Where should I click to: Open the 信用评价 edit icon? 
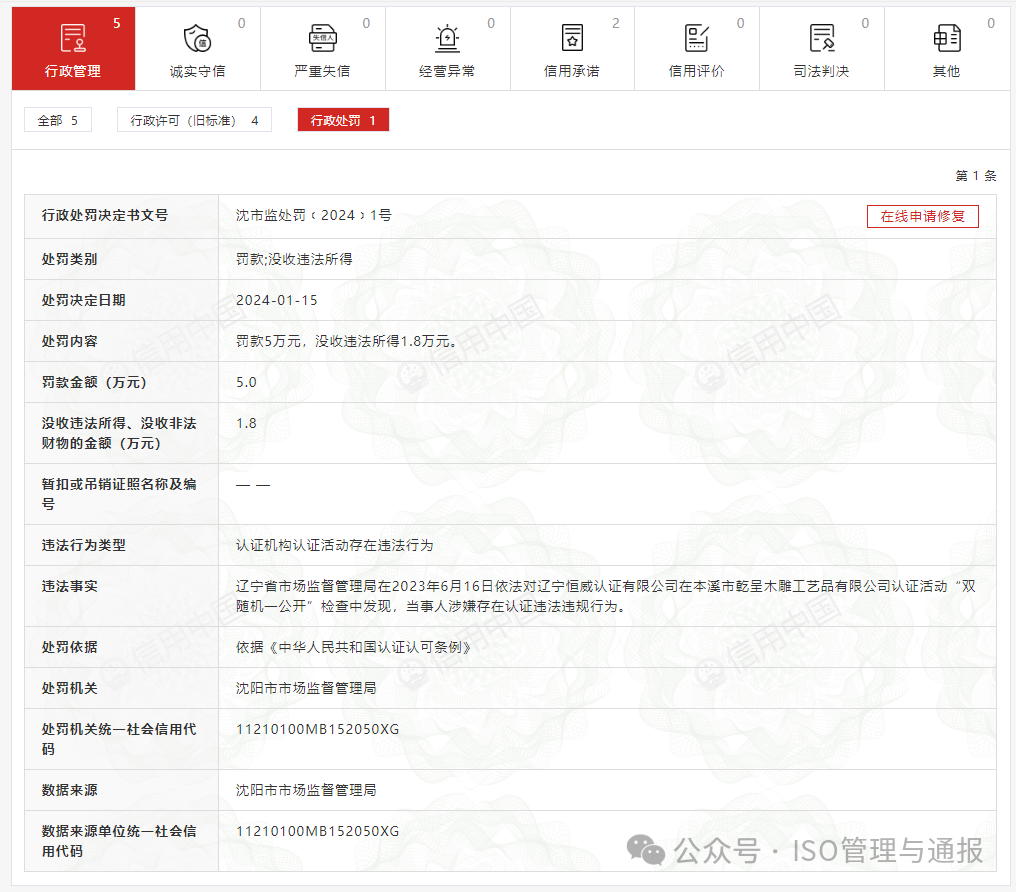697,38
